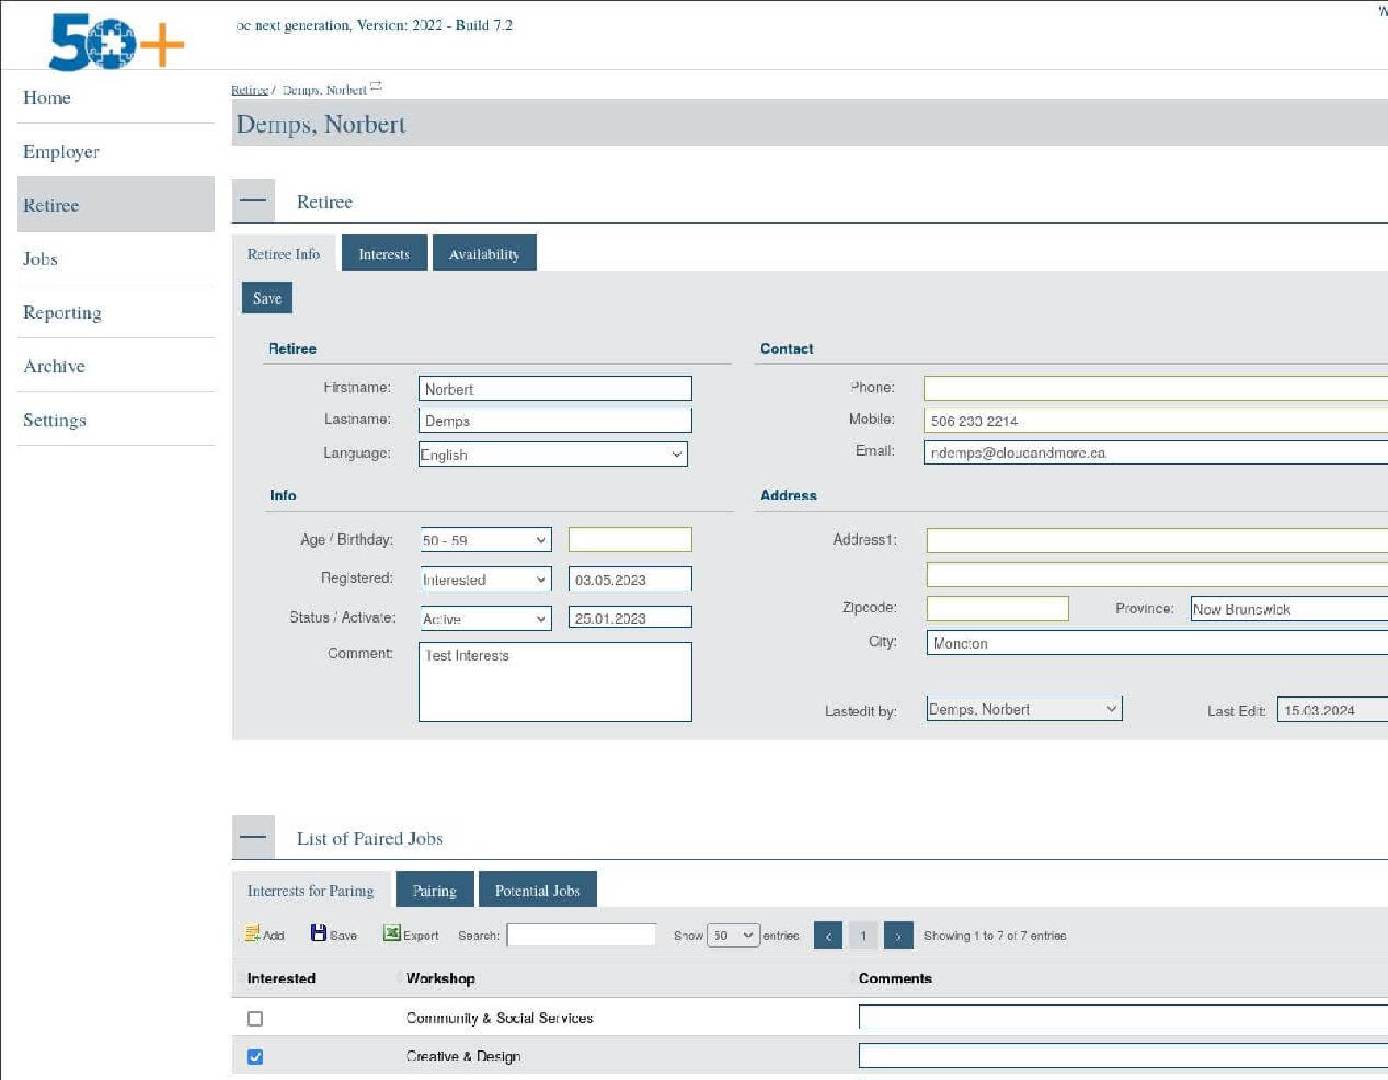Image resolution: width=1388 pixels, height=1080 pixels.
Task: Open the Language dropdown
Action: click(553, 454)
